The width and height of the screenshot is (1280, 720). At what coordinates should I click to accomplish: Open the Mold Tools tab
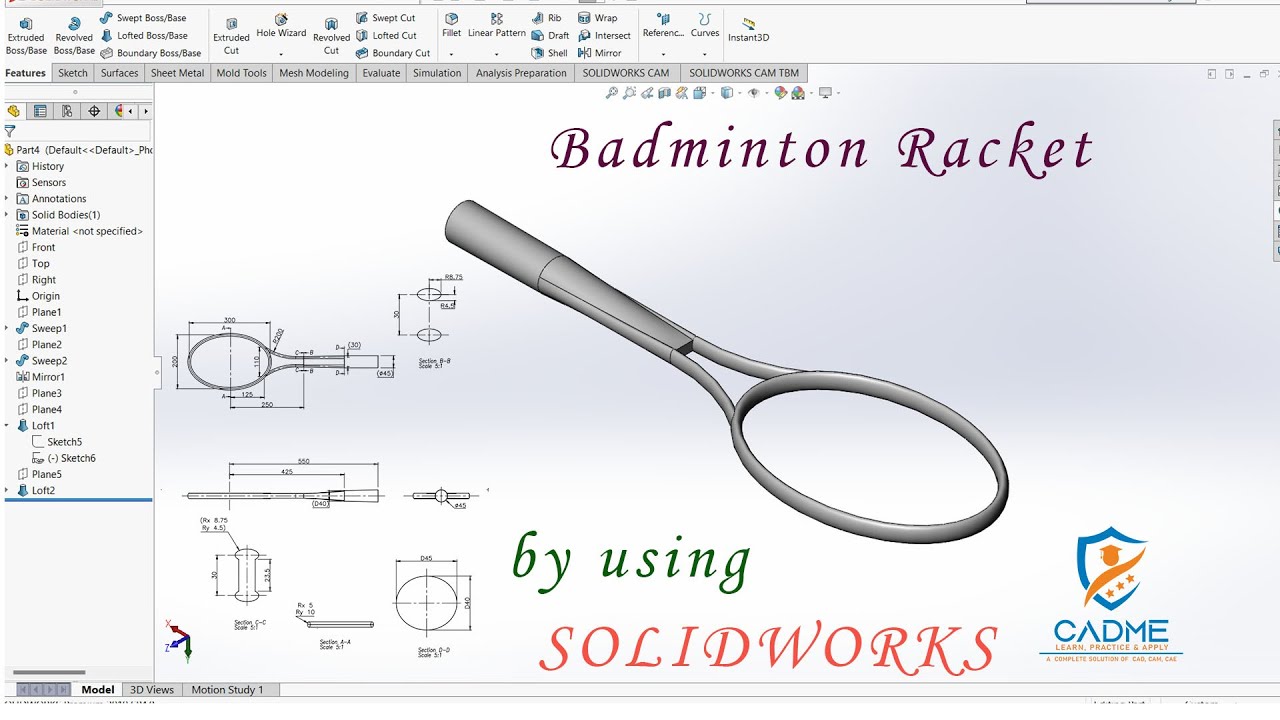[242, 73]
